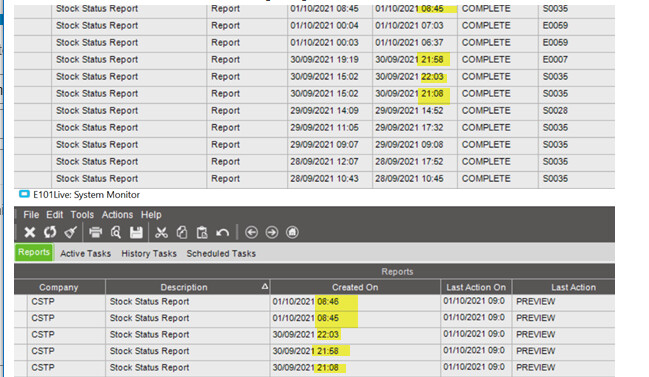649x377 pixels.
Task: Click the Refresh arrows toolbar icon
Action: pos(50,233)
